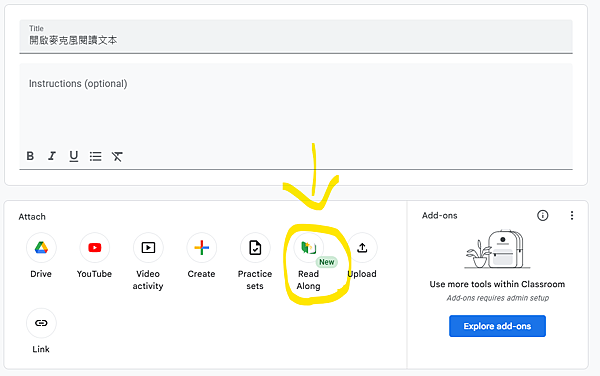This screenshot has width=600, height=376.
Task: Toggle italic text formatting
Action: pyautogui.click(x=52, y=156)
